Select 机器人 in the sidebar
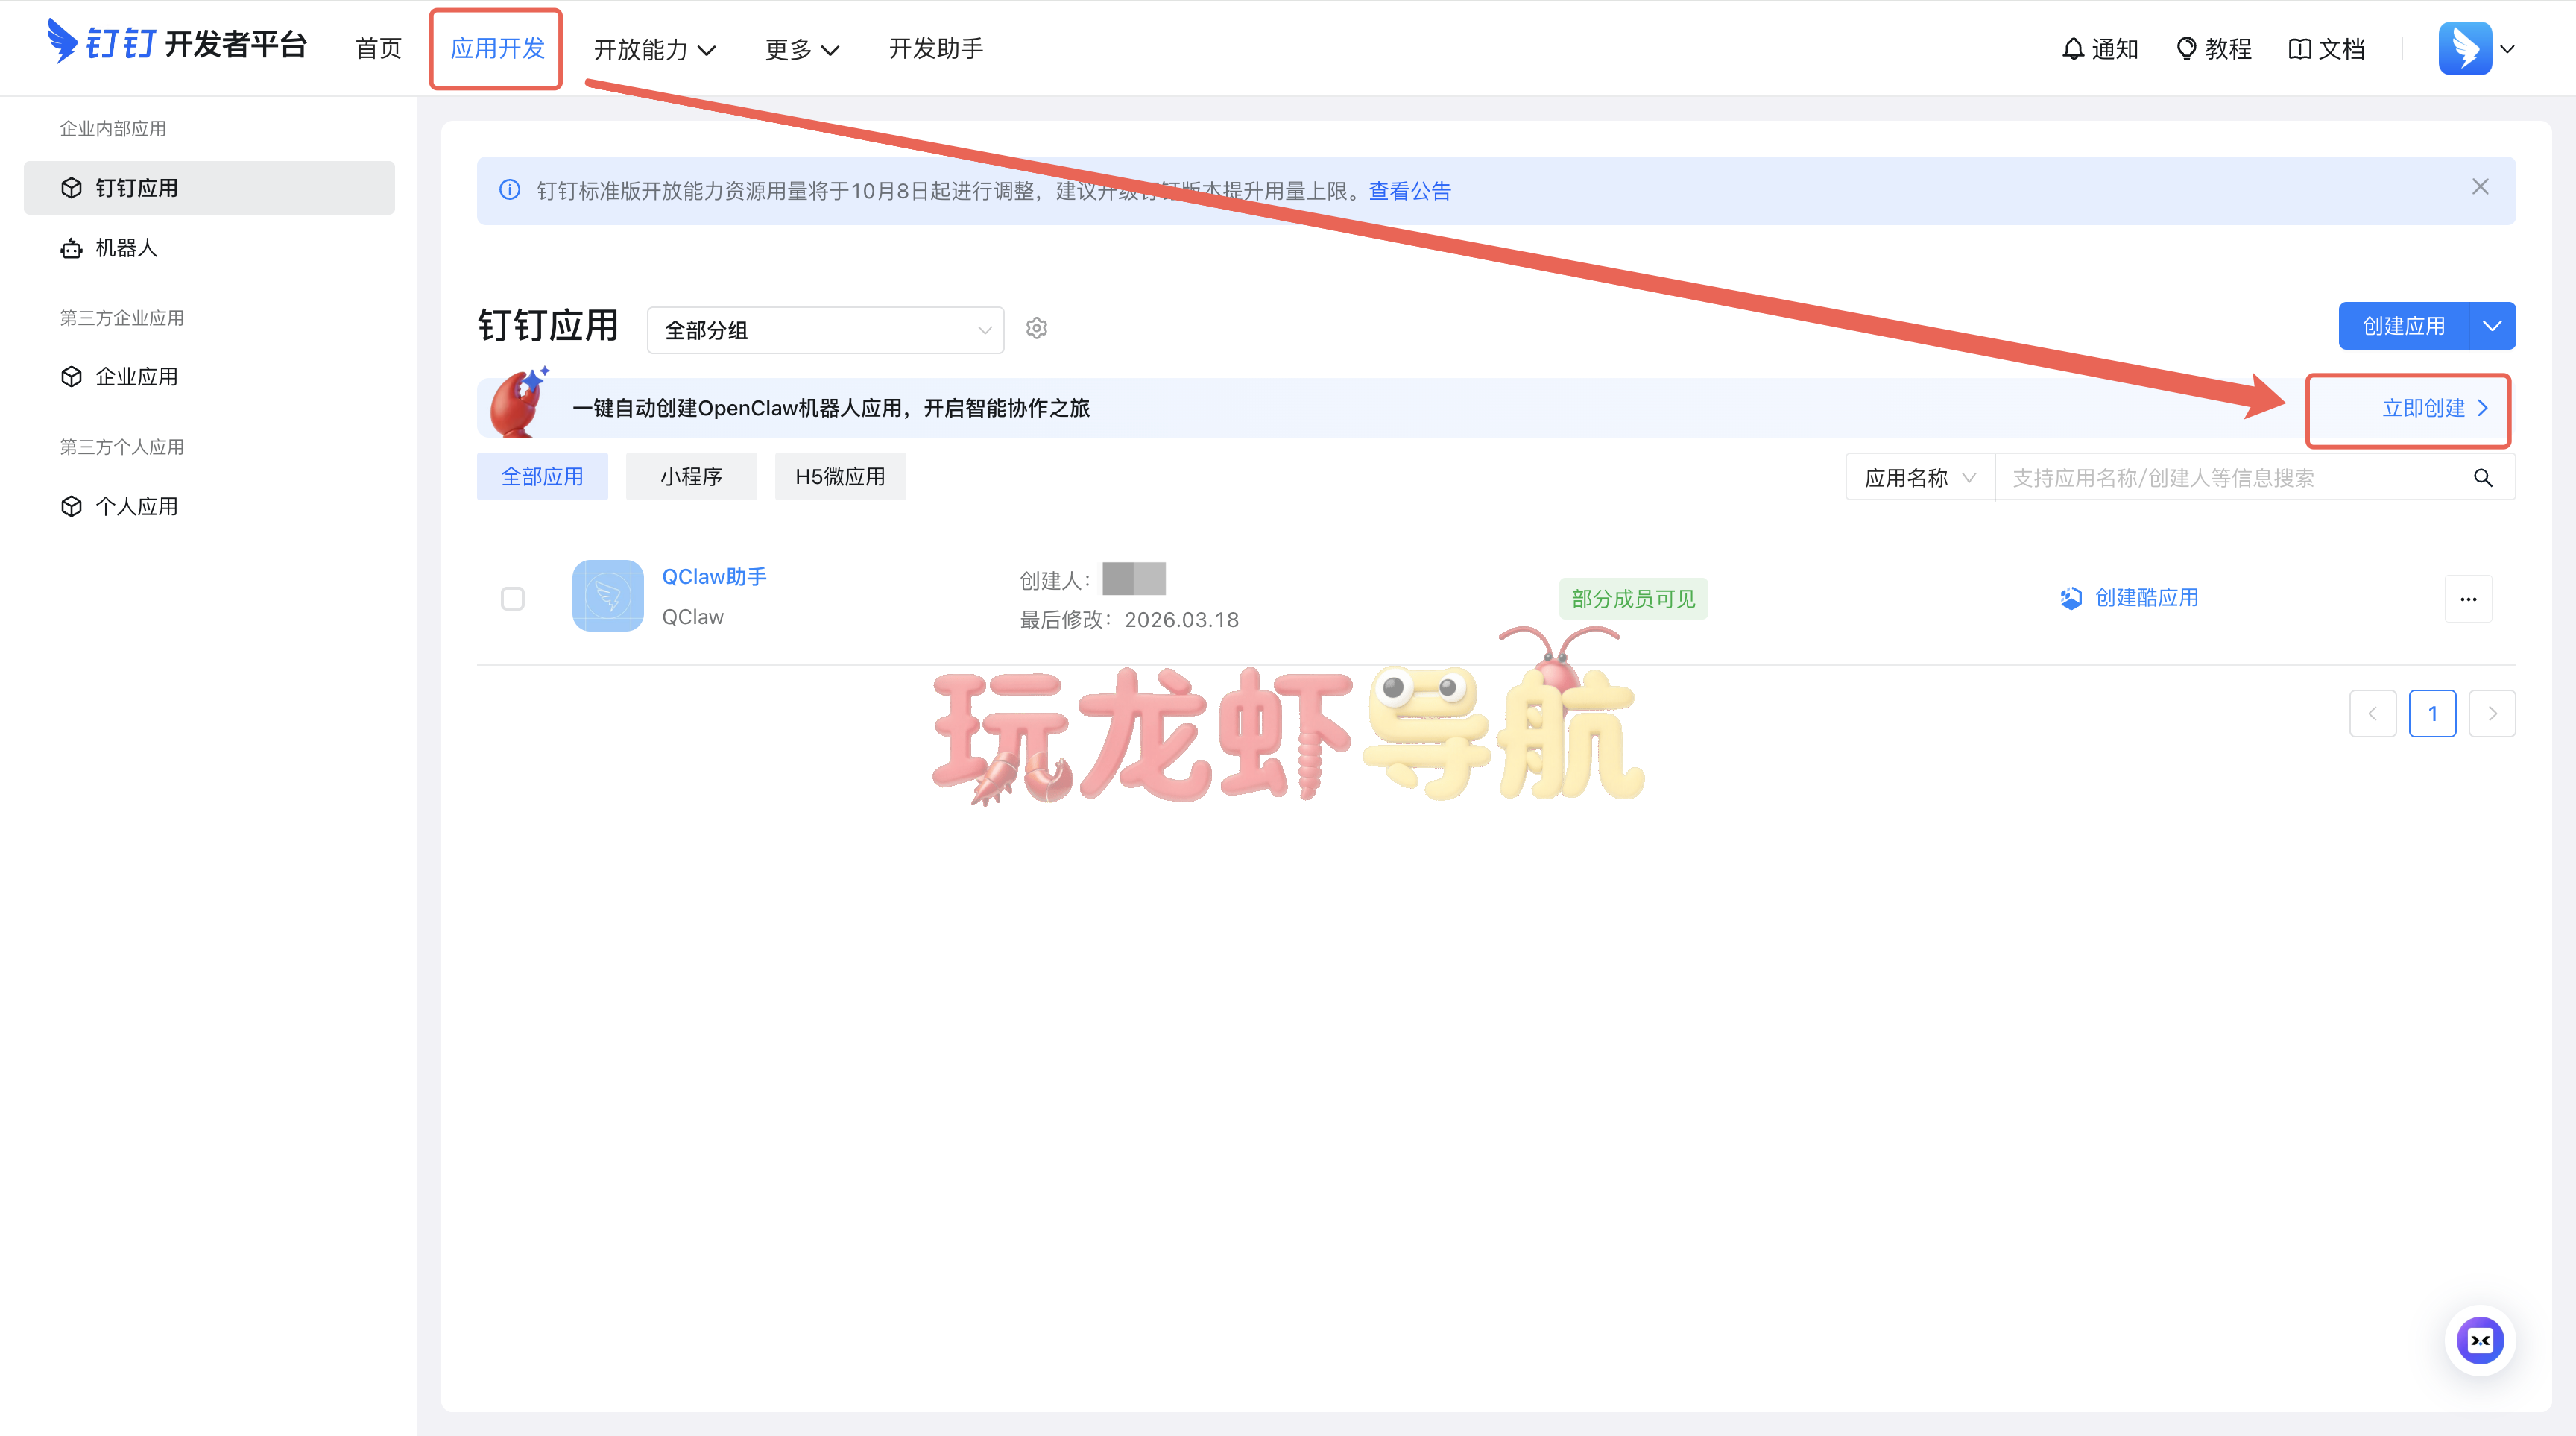 click(209, 248)
